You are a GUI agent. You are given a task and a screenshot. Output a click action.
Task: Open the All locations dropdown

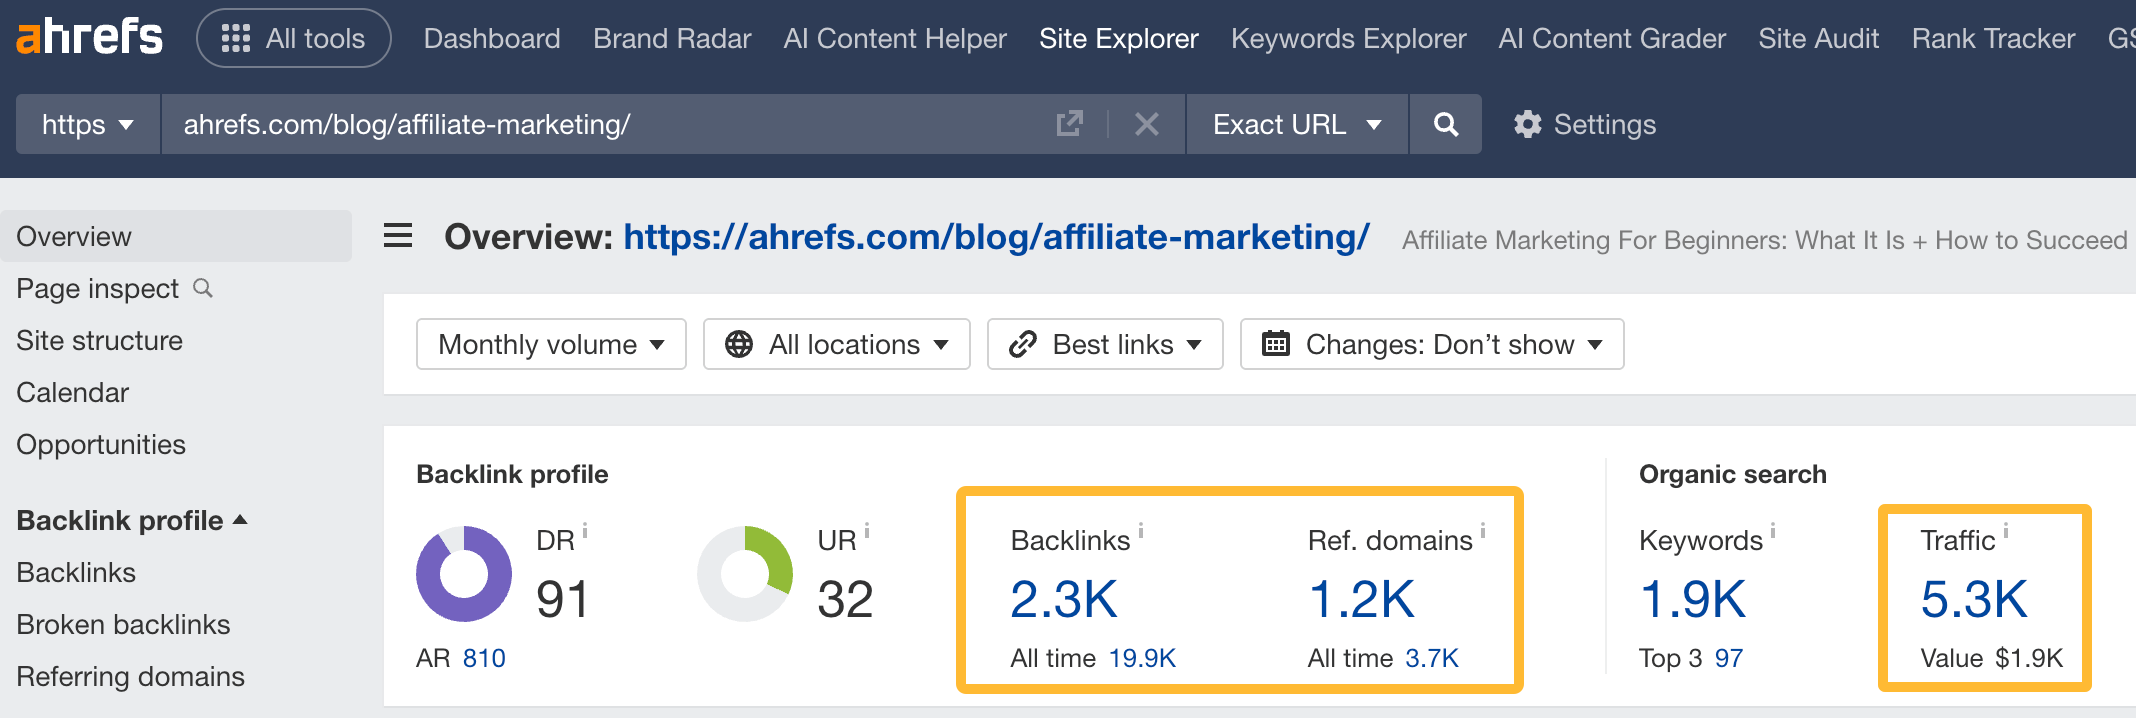click(x=836, y=344)
